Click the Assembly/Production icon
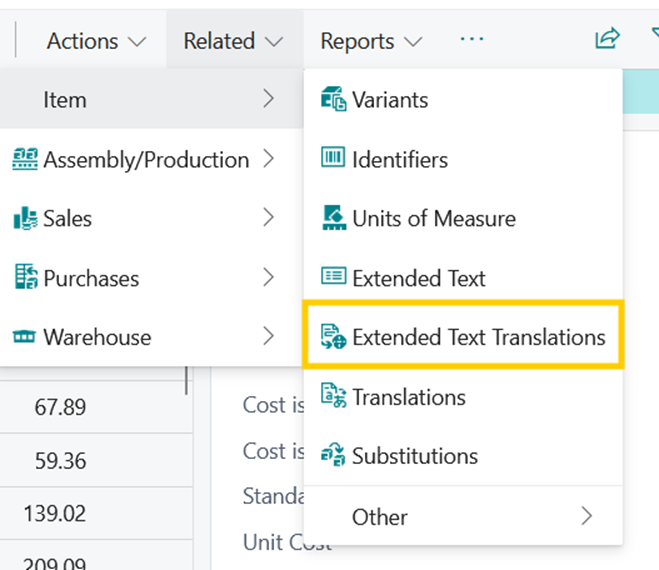The image size is (659, 570). [x=25, y=159]
